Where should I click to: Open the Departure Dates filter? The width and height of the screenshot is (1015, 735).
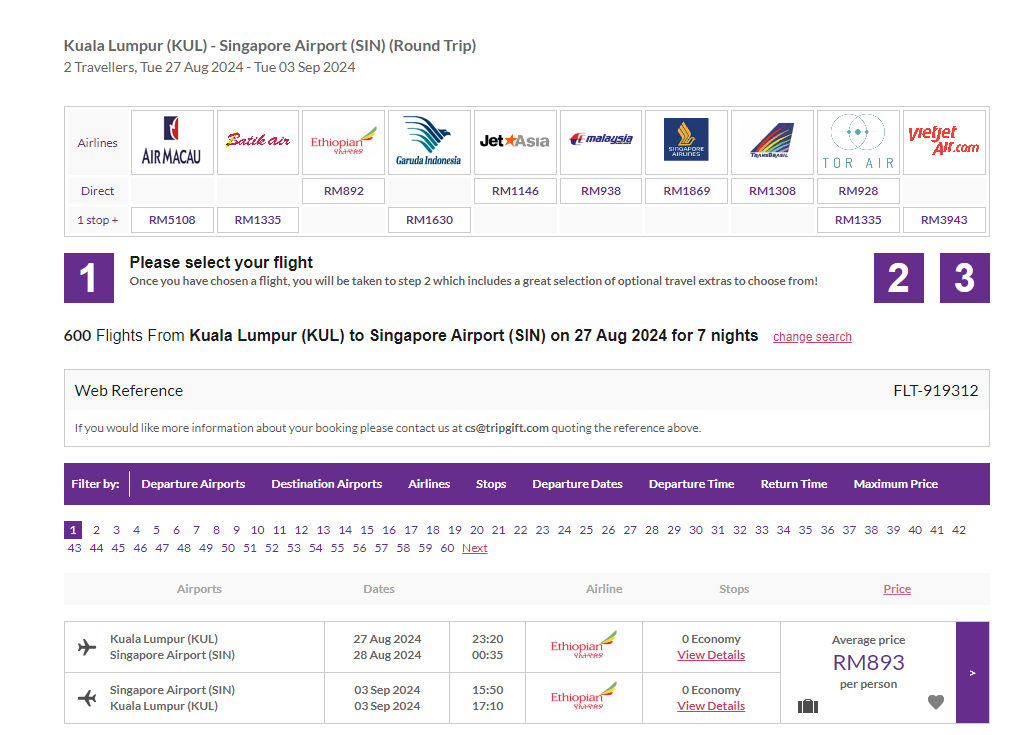tap(577, 484)
